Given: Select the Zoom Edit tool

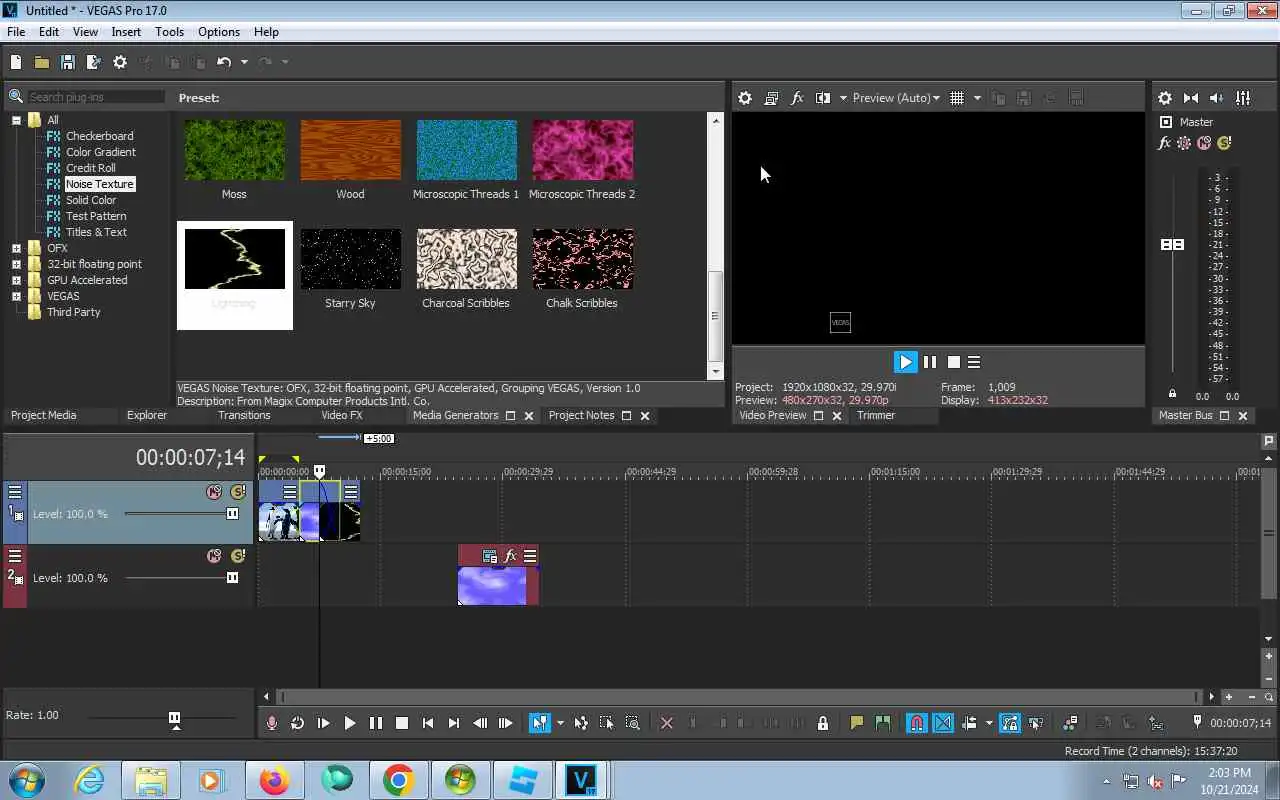Looking at the screenshot, I should 633,723.
